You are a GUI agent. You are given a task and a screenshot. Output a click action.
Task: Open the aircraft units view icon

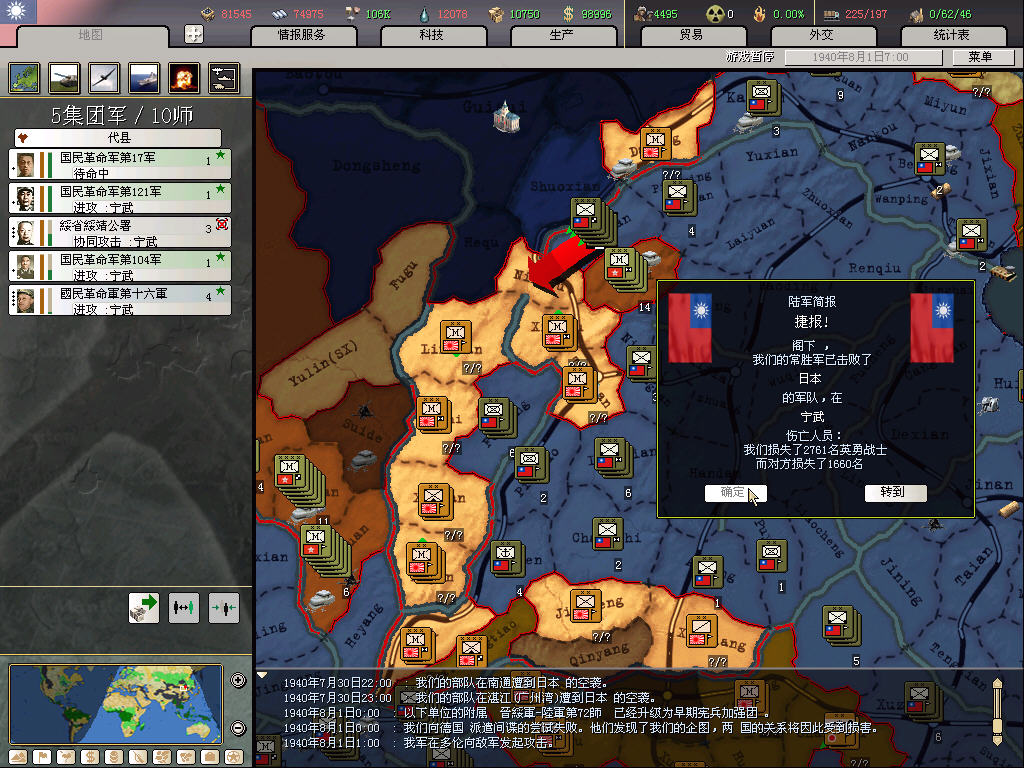104,78
